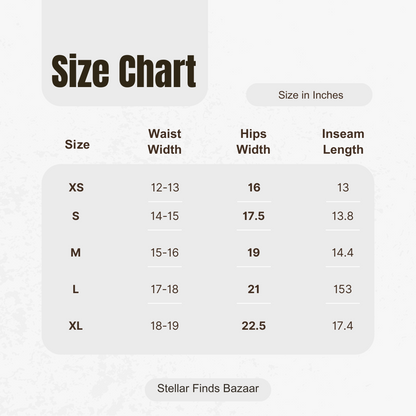This screenshot has width=416, height=416.
Task: Click the 14.4 inseam value
Action: (343, 253)
